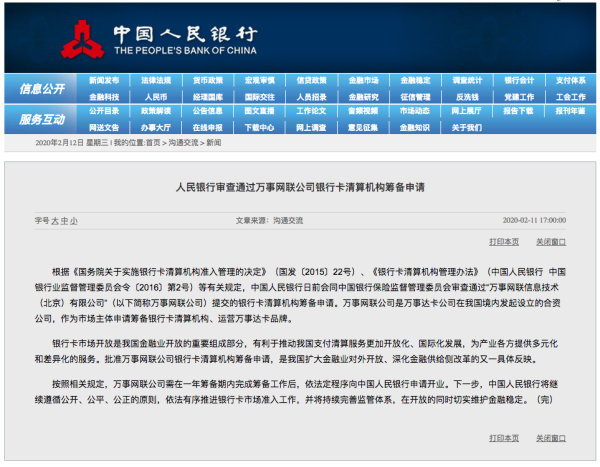600x467 pixels.
Task: Set font size to 中 (medium)
Action: [x=64, y=221]
